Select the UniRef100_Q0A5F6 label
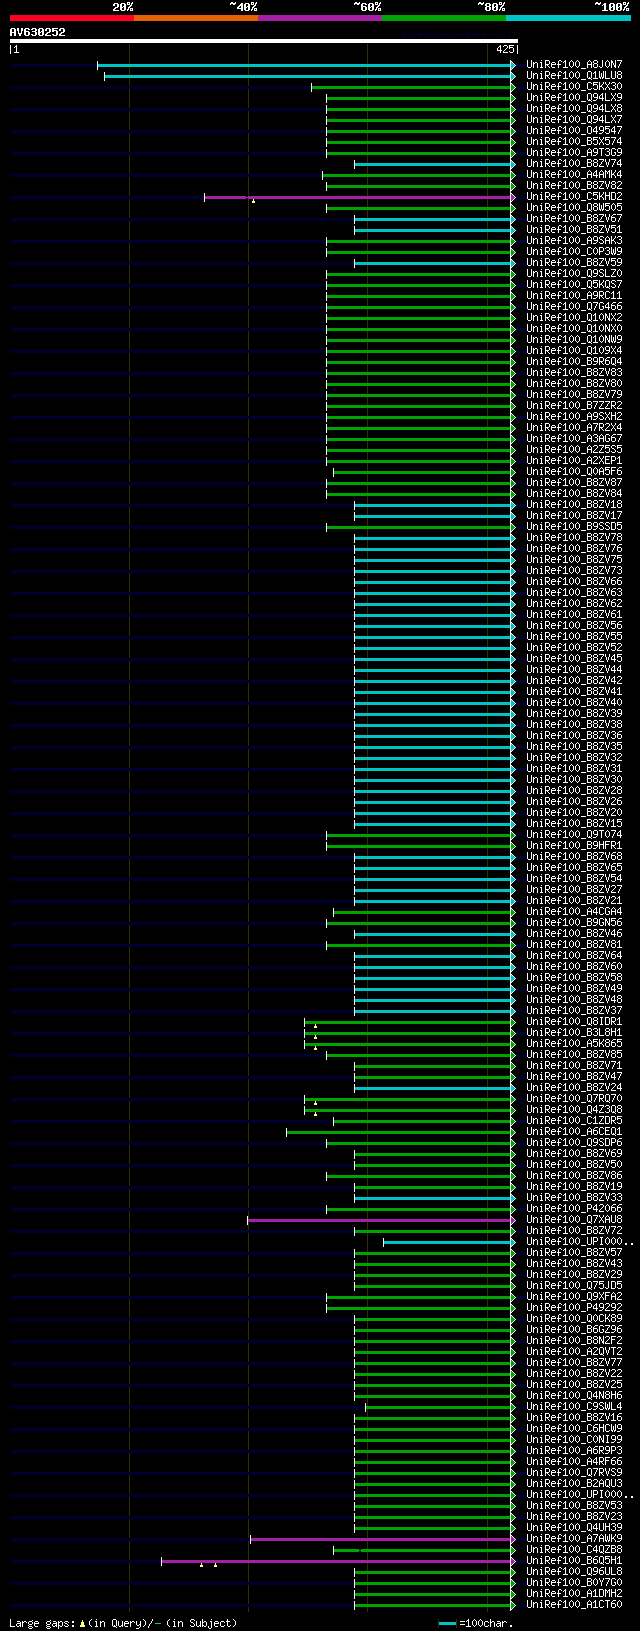Screen dimensions: 640x1631 pos(574,472)
